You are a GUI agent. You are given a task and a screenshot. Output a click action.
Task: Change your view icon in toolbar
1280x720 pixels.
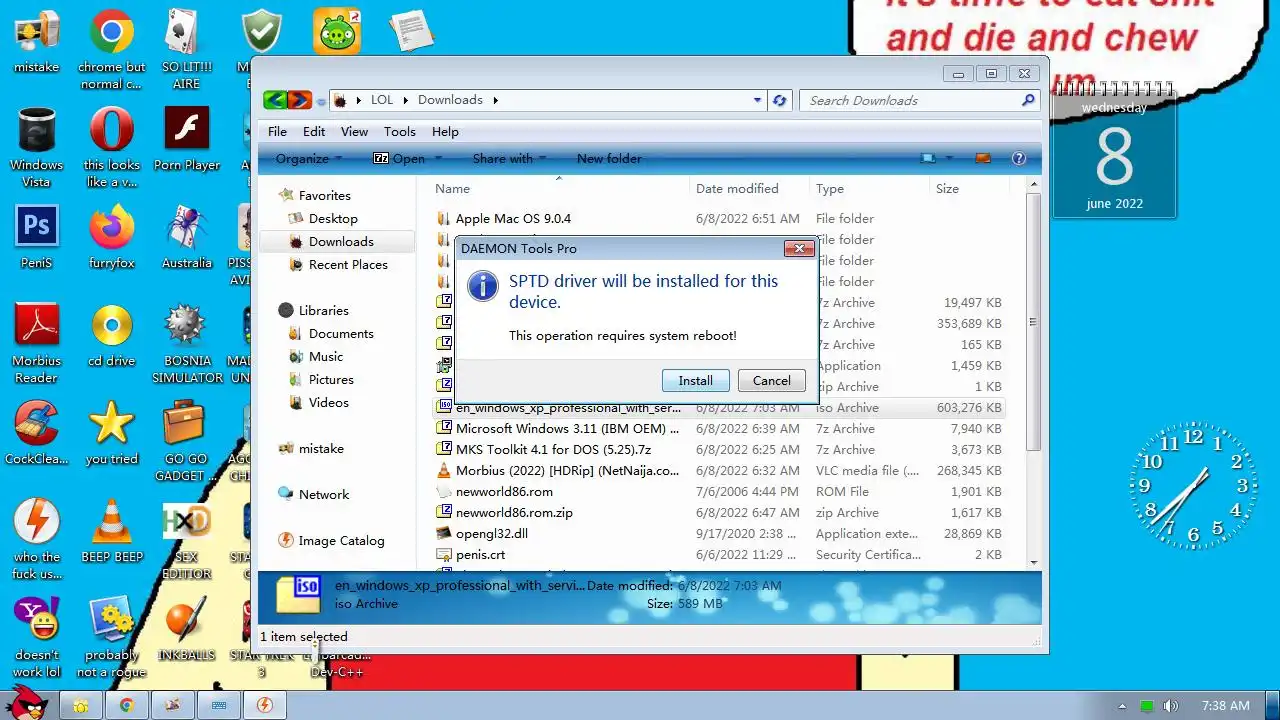[x=929, y=158]
